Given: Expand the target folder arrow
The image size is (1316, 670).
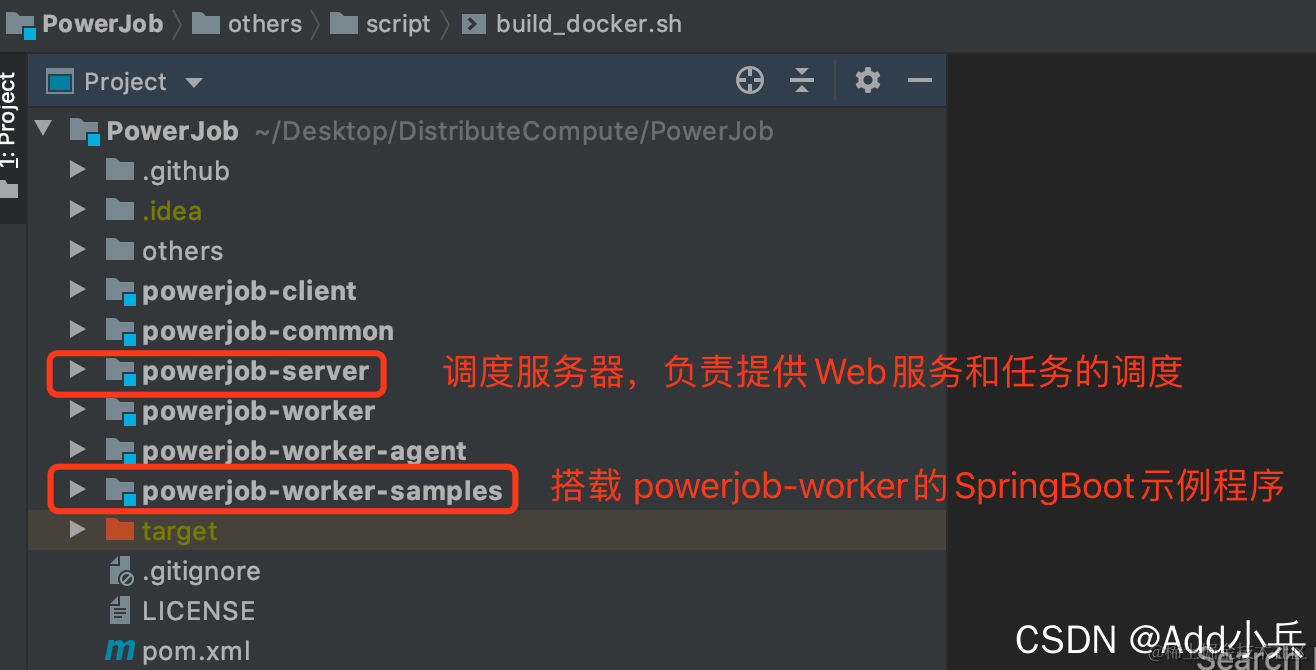Looking at the screenshot, I should coord(78,530).
